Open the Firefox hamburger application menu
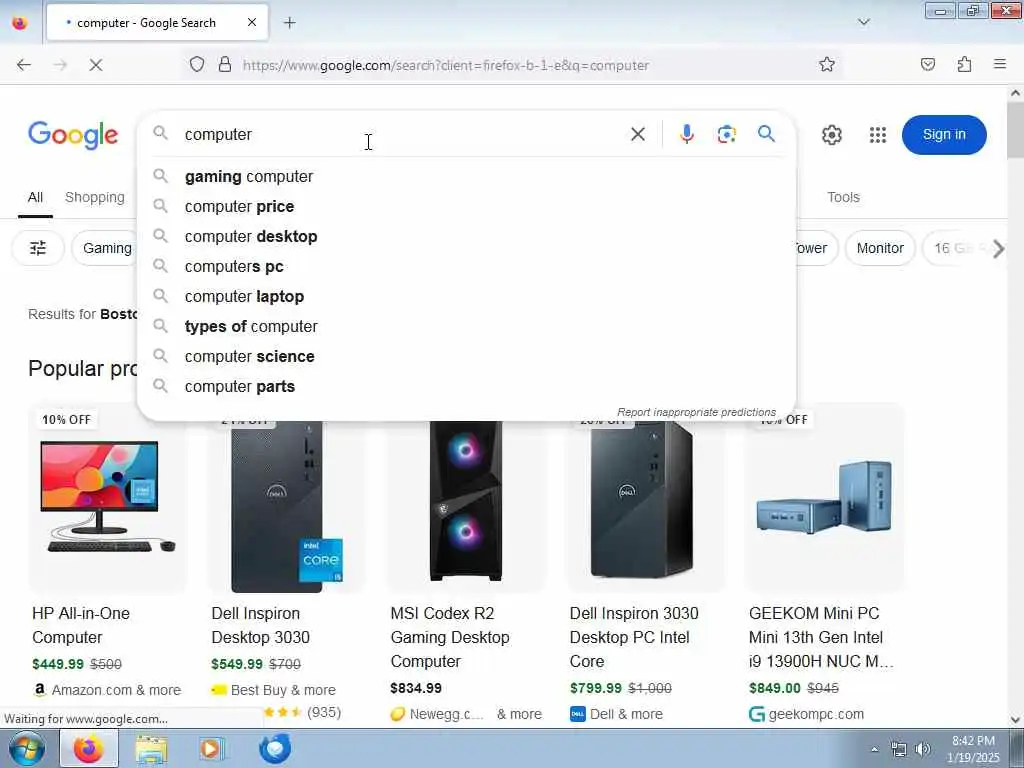1024x768 pixels. pos(1000,64)
